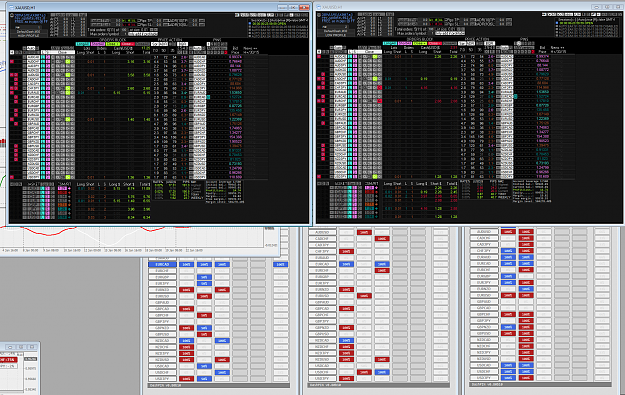Click USDJPY symbol in left bottom panel
Viewport: 625px width, 395px height.
162,379
